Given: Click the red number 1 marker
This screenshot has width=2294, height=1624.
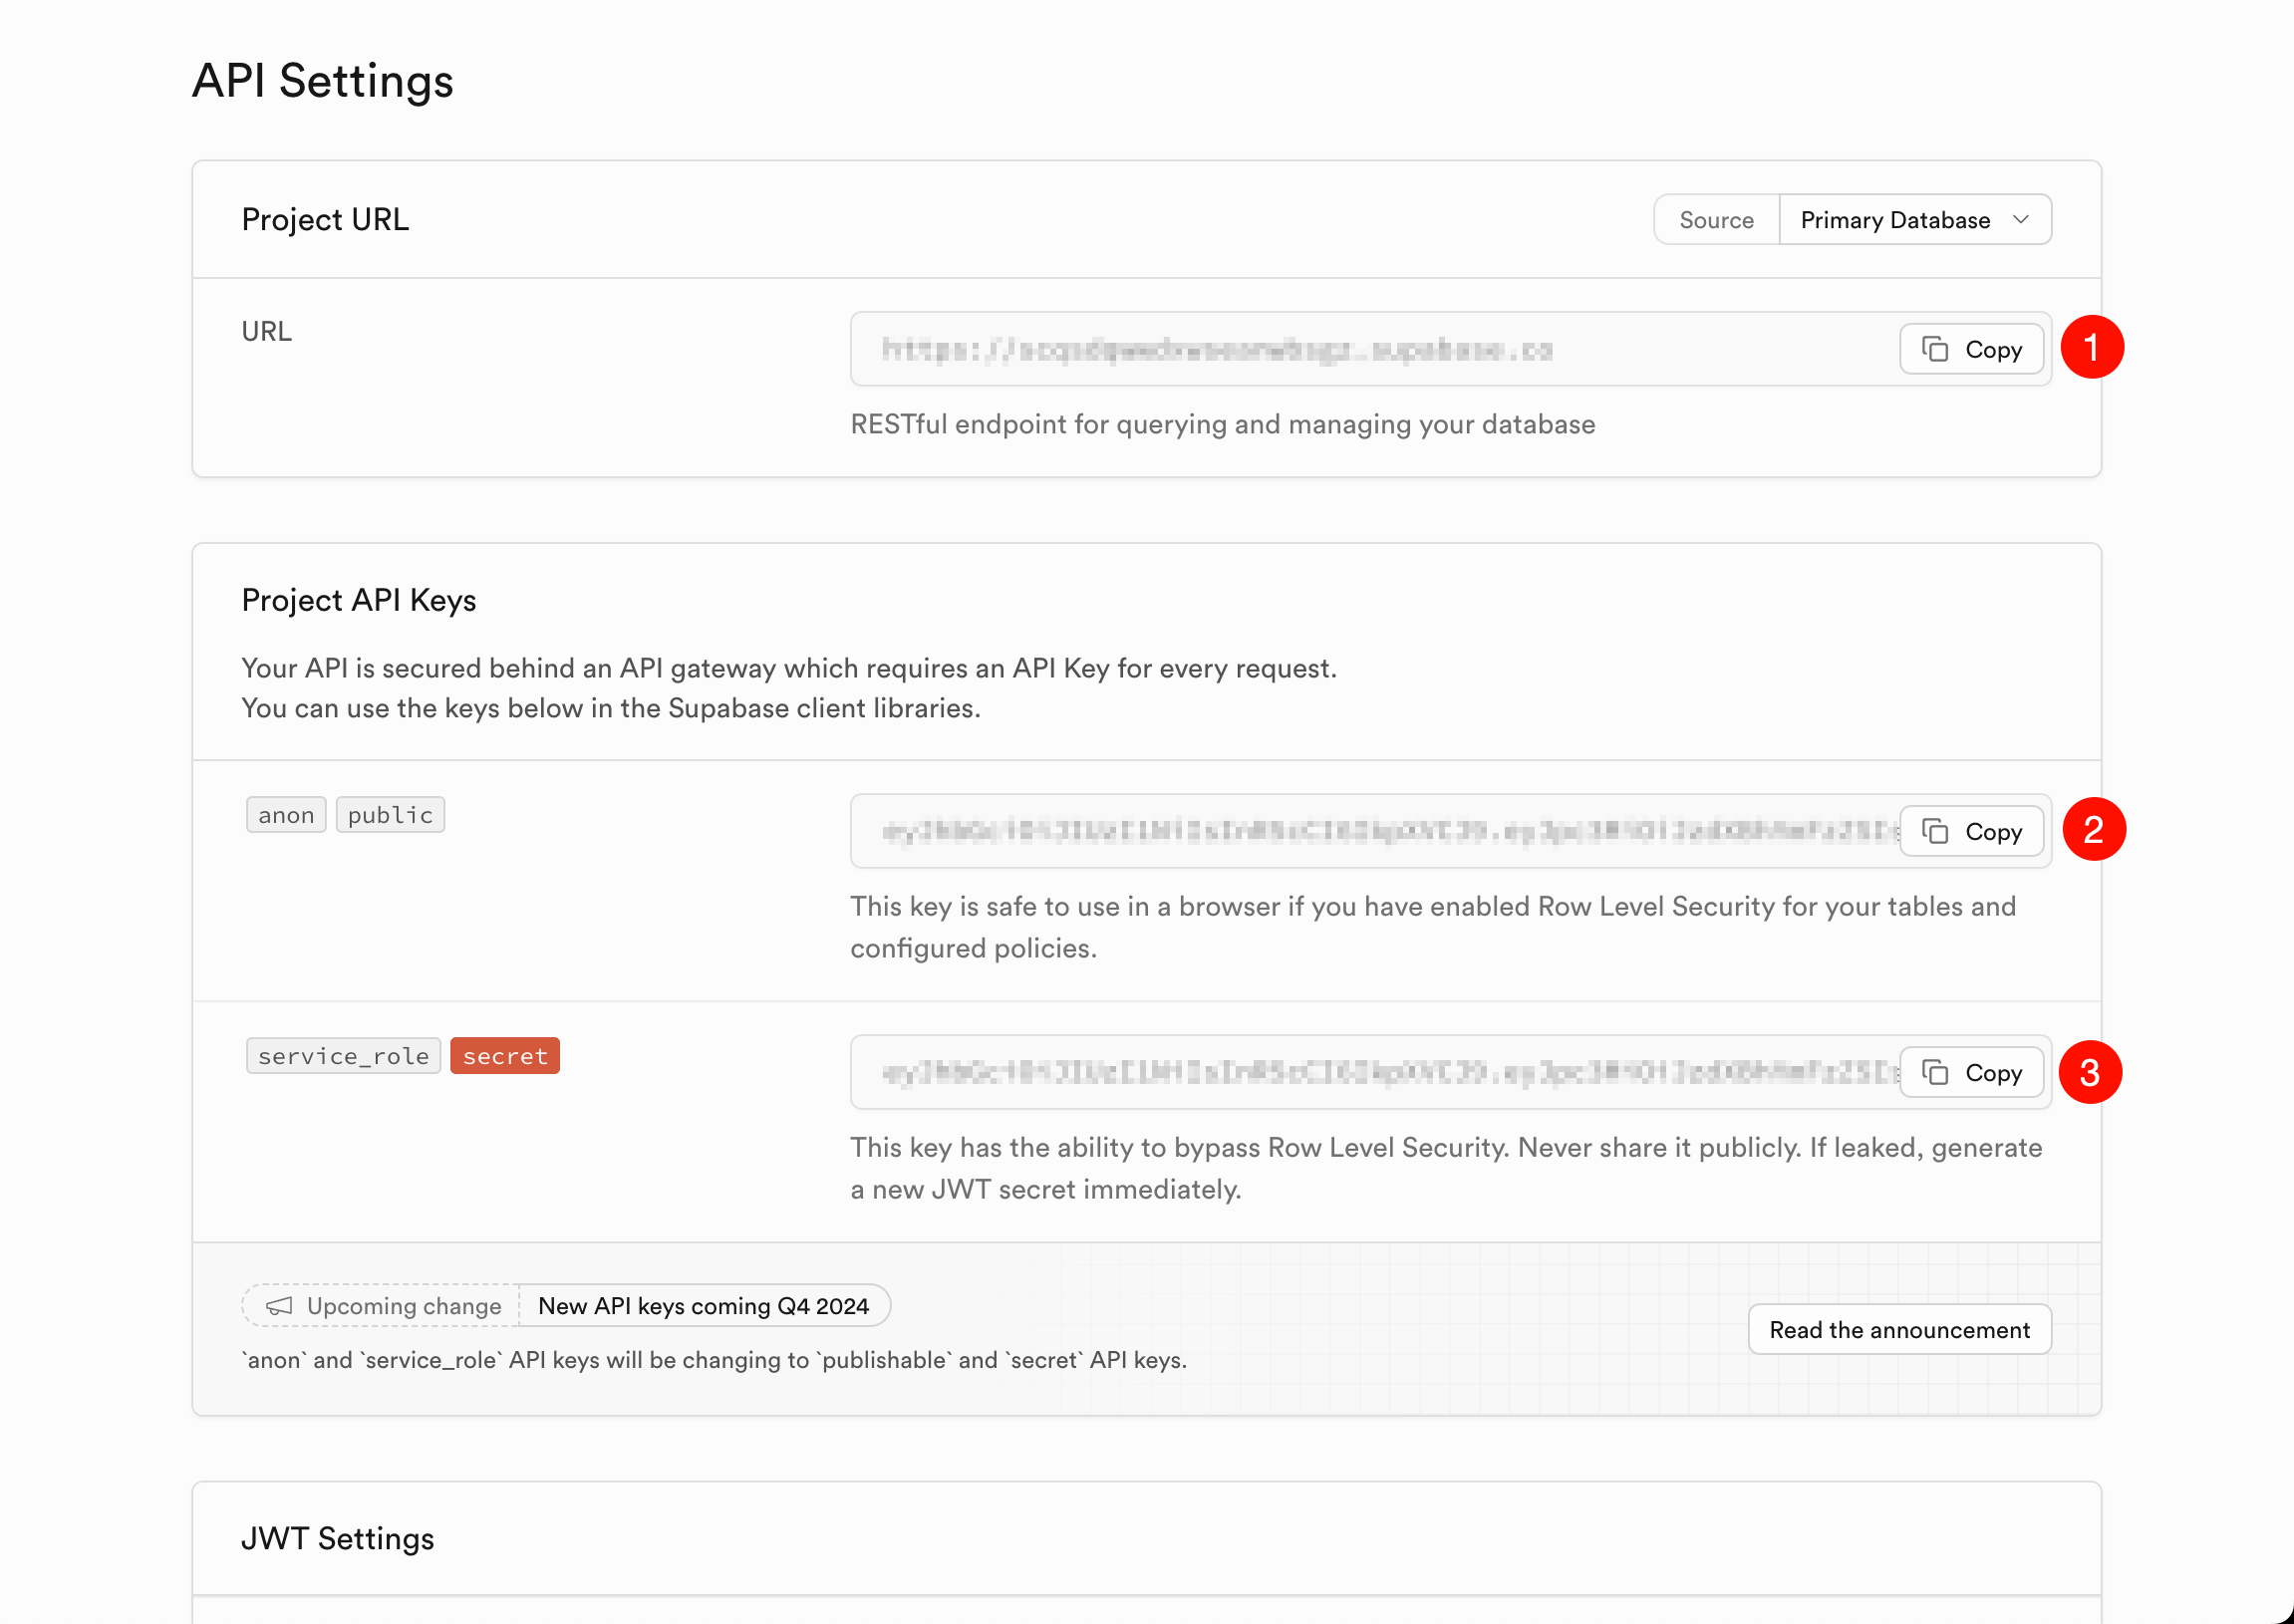Looking at the screenshot, I should [x=2092, y=347].
